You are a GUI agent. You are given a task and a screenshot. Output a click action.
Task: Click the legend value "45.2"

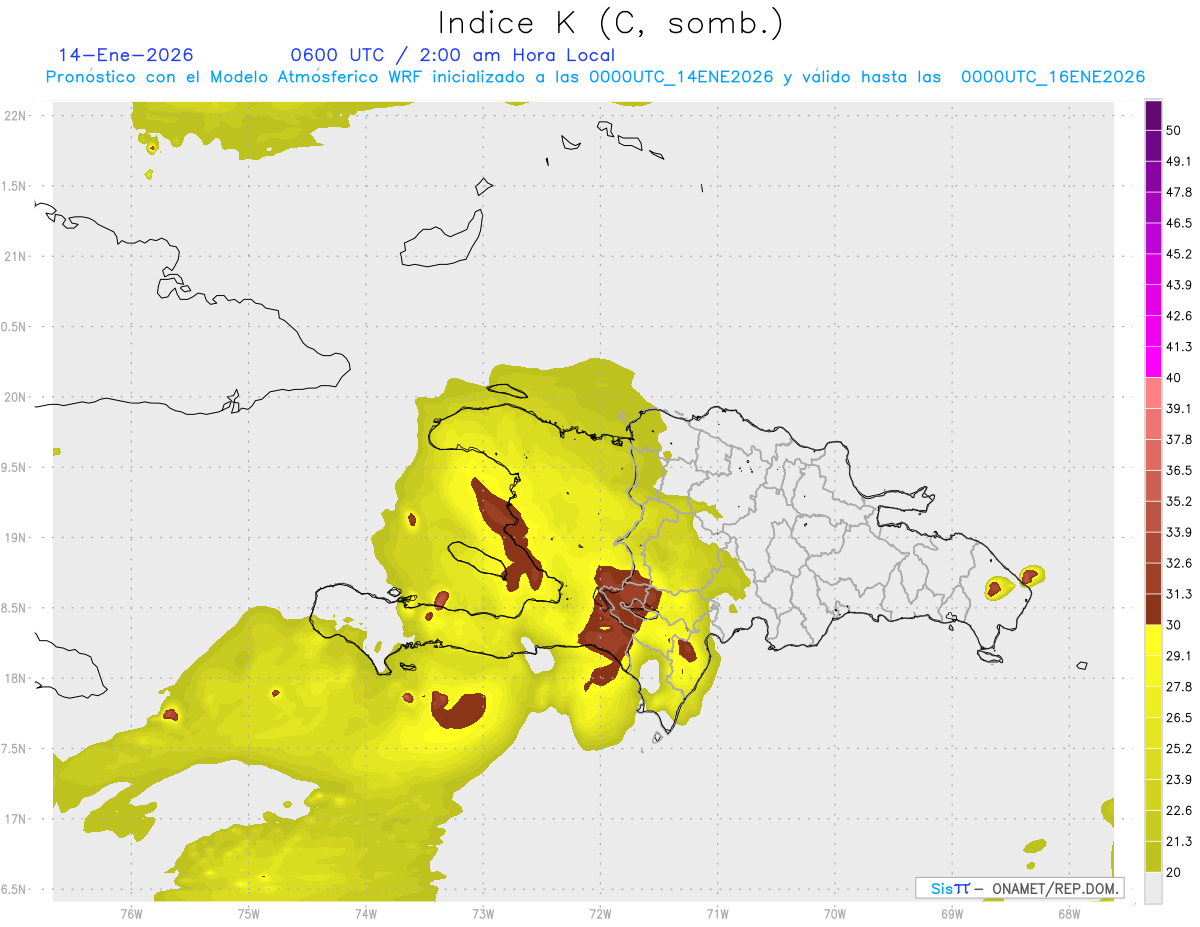[x=1179, y=254]
